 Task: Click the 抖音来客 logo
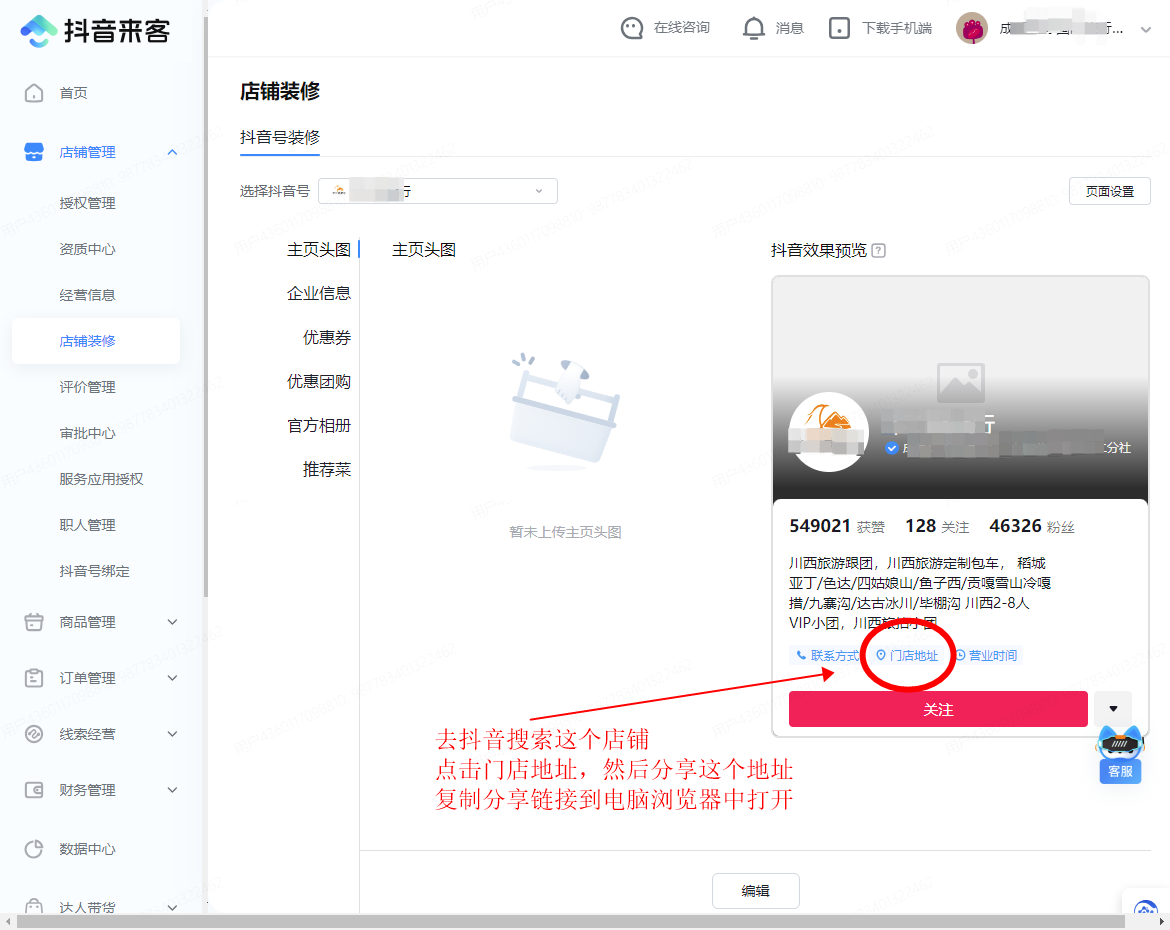(95, 30)
